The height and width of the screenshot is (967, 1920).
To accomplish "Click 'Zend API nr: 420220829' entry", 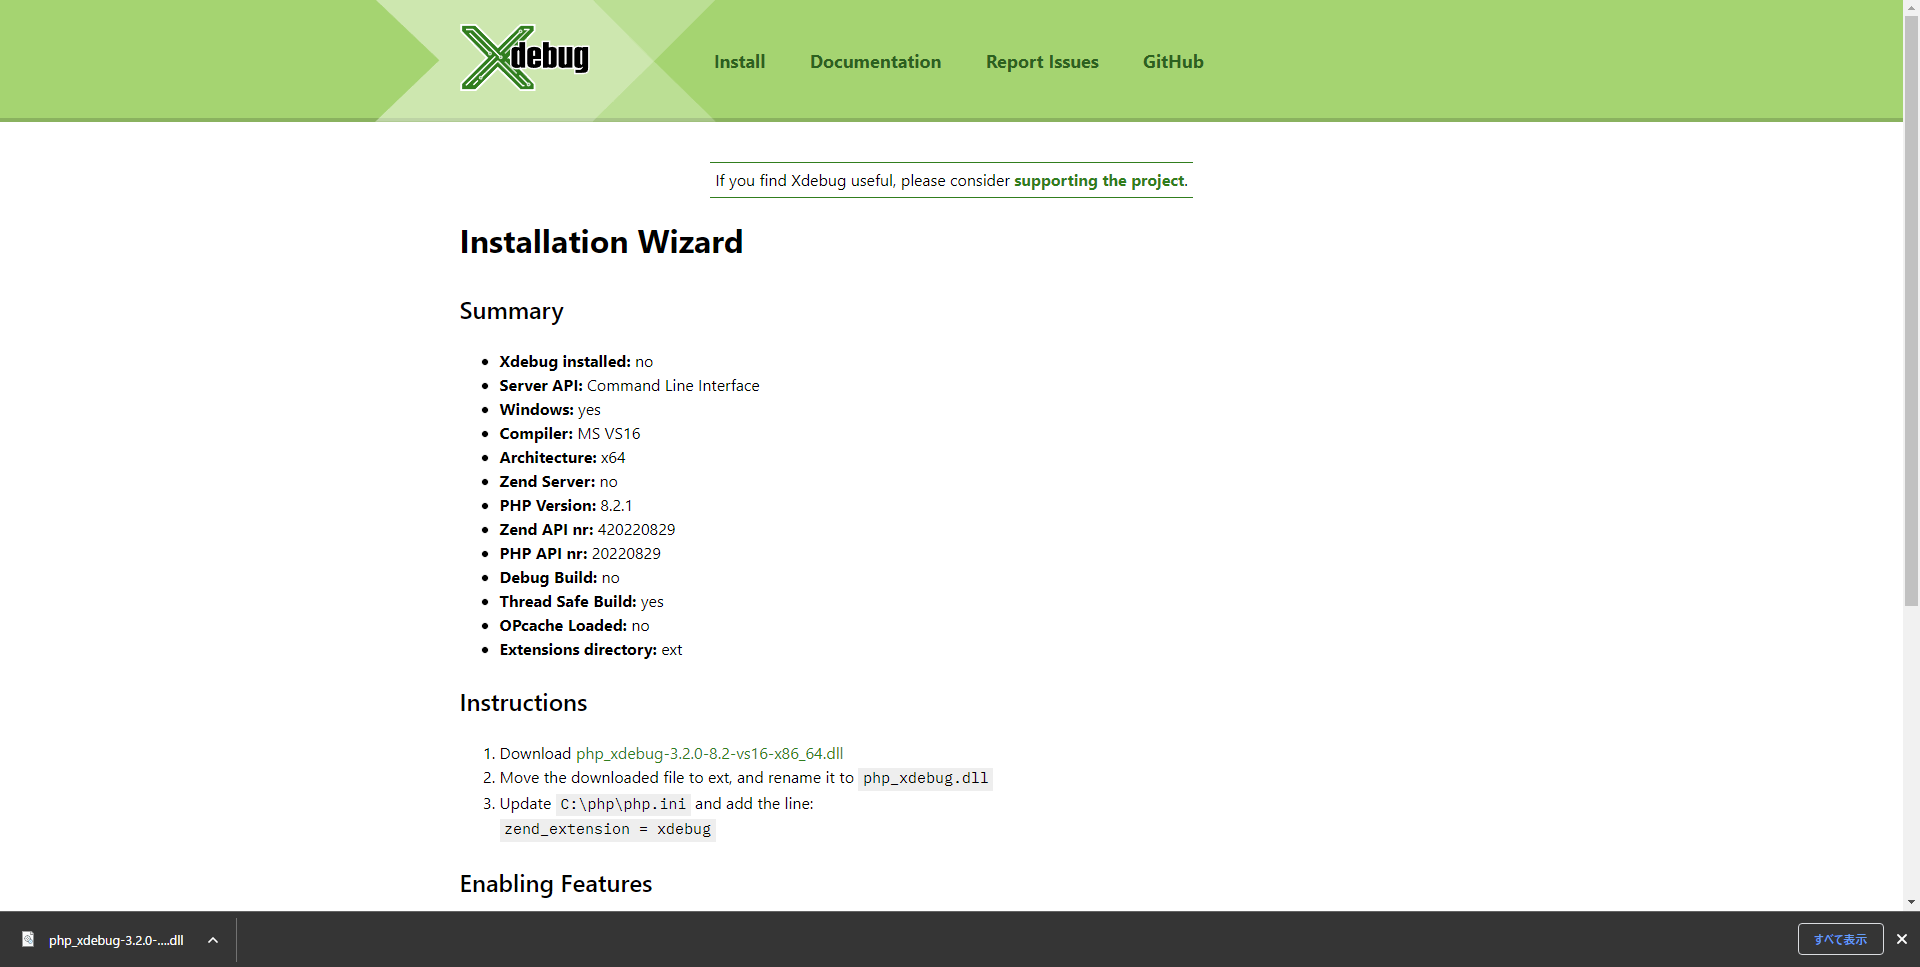I will 587,530.
